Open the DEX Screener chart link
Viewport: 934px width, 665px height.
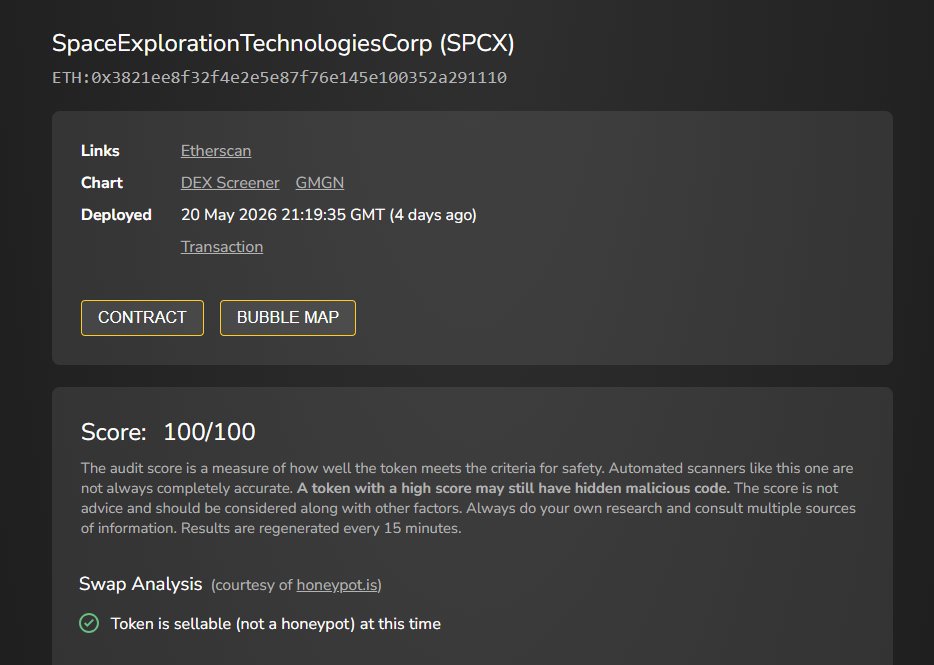point(230,183)
